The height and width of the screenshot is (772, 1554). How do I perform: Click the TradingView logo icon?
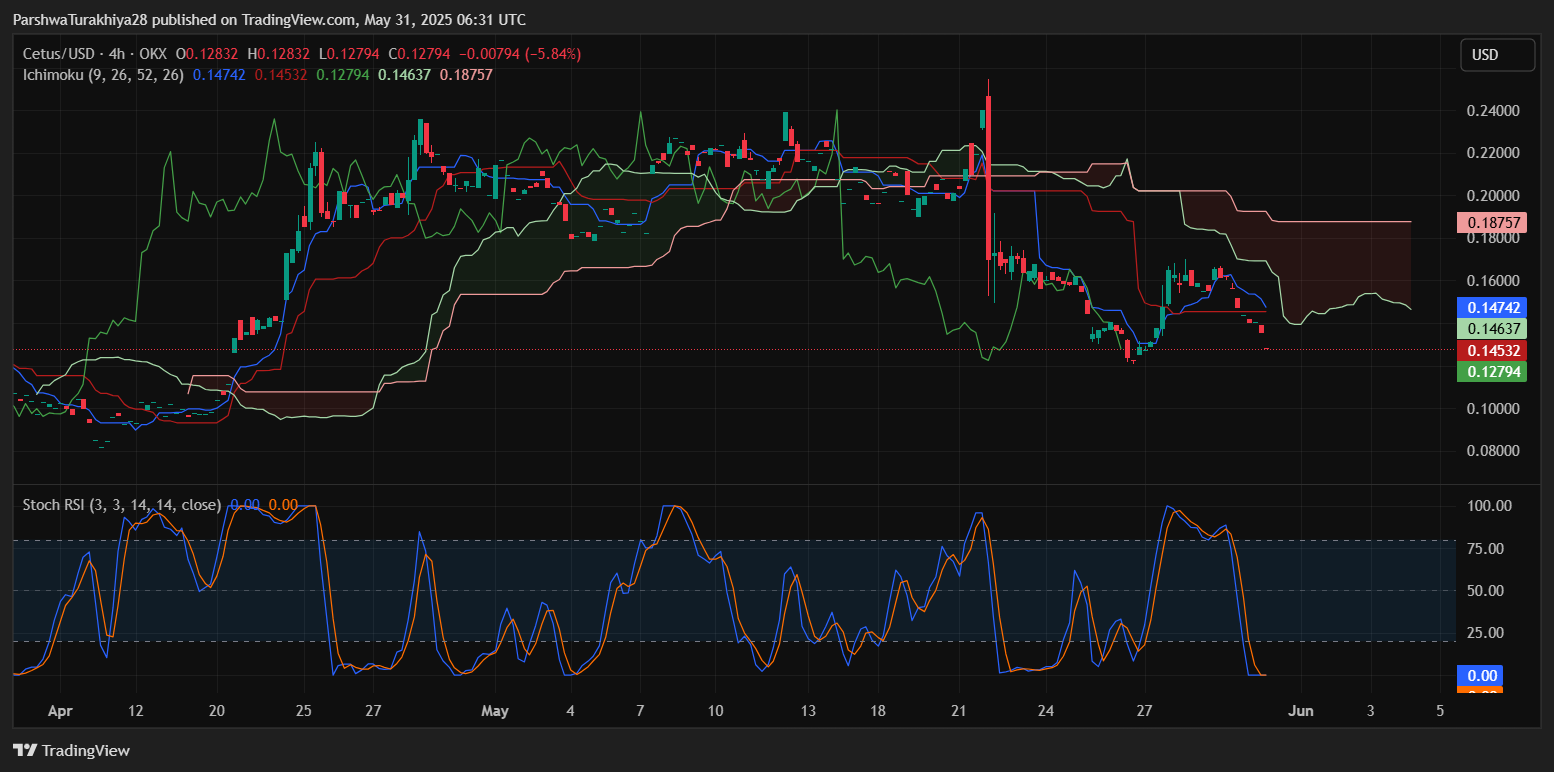[x=24, y=751]
